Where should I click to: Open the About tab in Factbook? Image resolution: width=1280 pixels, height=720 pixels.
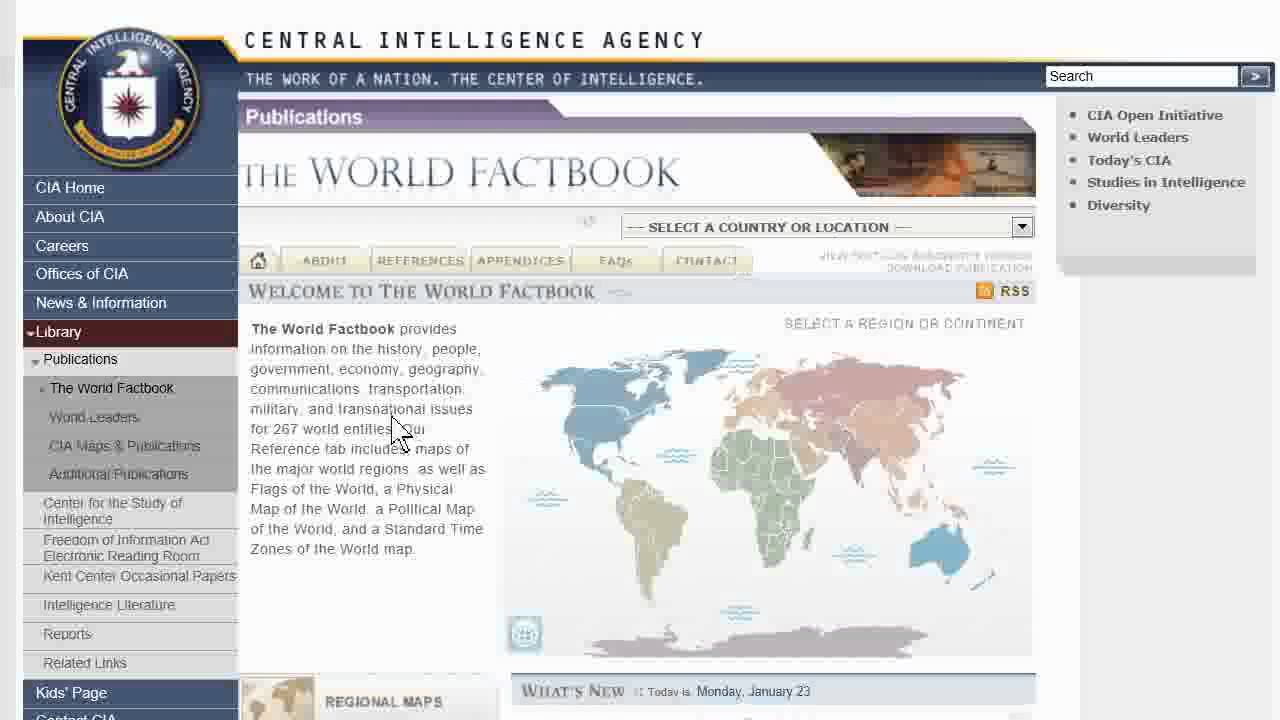(x=324, y=261)
